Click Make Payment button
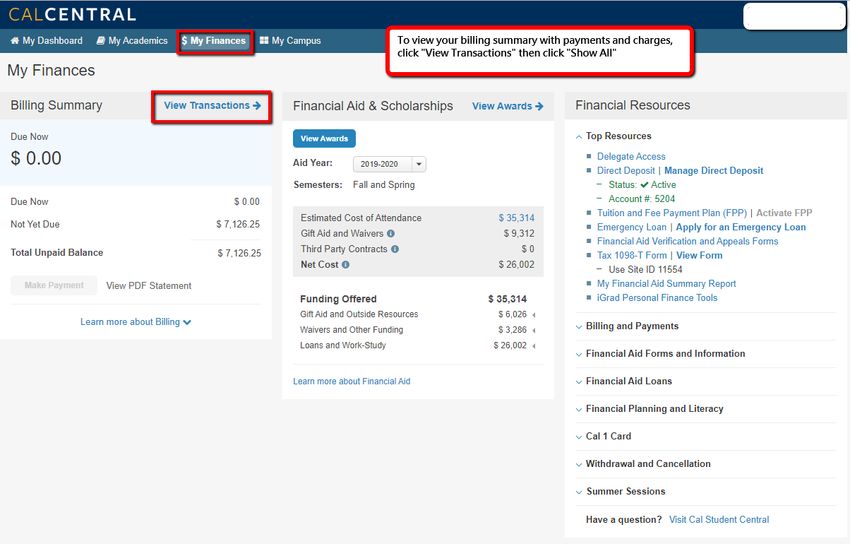The height and width of the screenshot is (544, 850). (54, 286)
